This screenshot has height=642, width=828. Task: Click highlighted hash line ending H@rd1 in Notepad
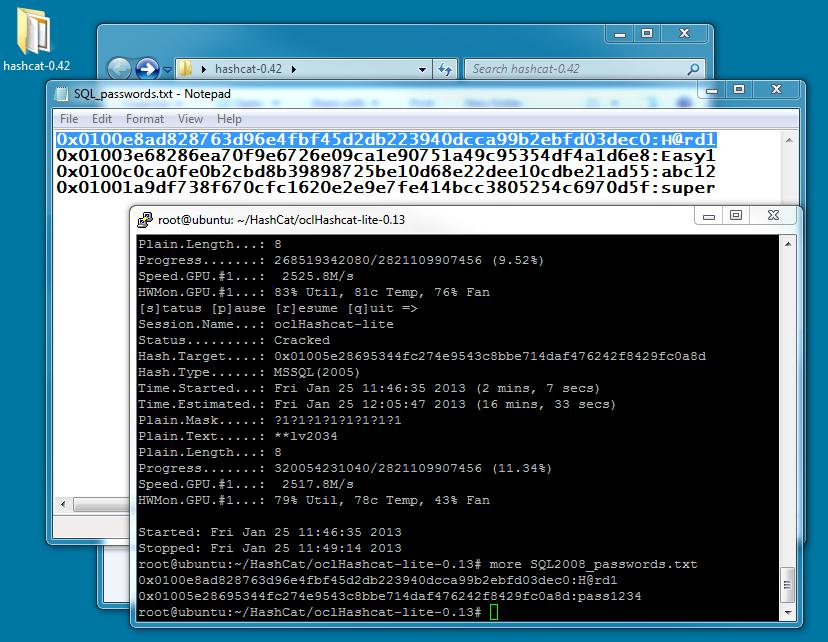point(386,139)
